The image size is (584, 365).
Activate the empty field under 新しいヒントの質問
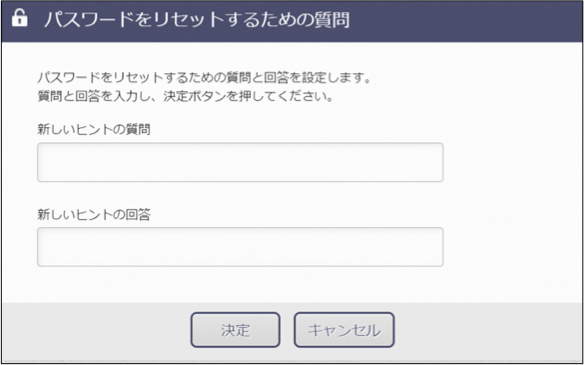(x=240, y=162)
